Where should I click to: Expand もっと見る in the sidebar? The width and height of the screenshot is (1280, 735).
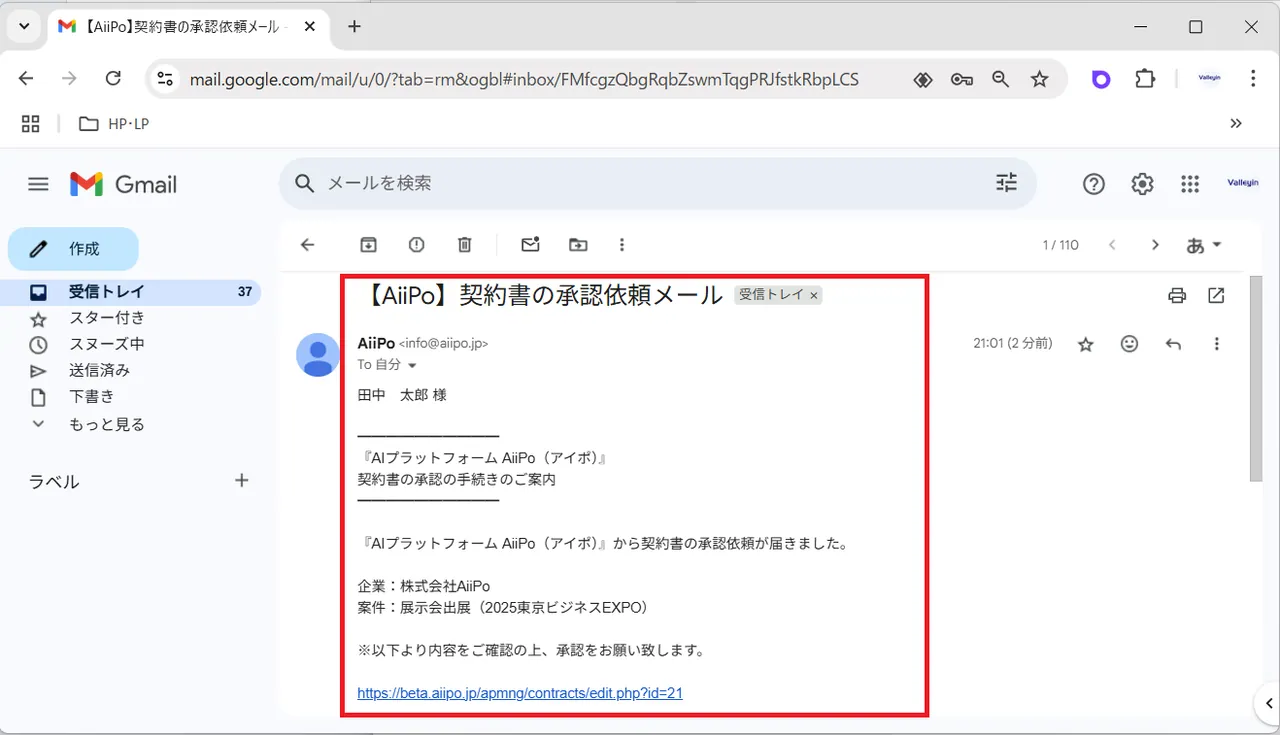(x=107, y=424)
